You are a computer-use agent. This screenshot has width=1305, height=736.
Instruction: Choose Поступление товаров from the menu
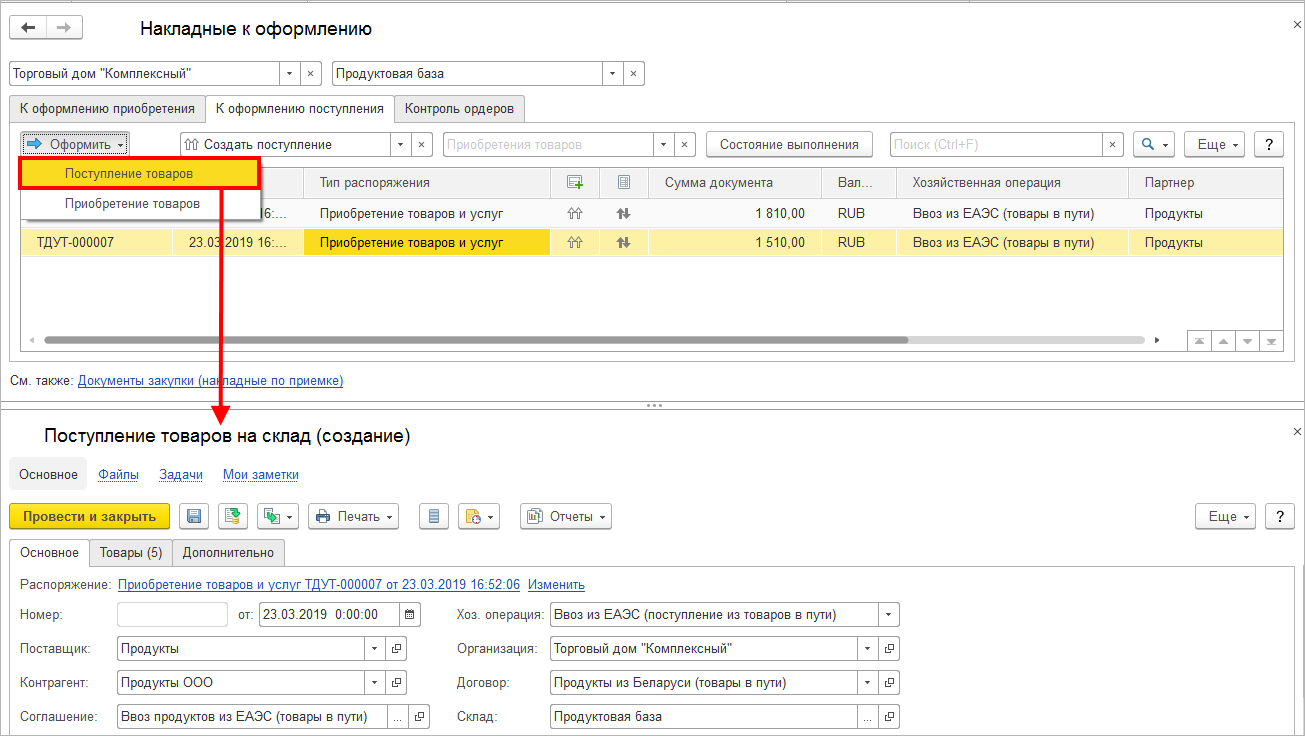point(139,173)
